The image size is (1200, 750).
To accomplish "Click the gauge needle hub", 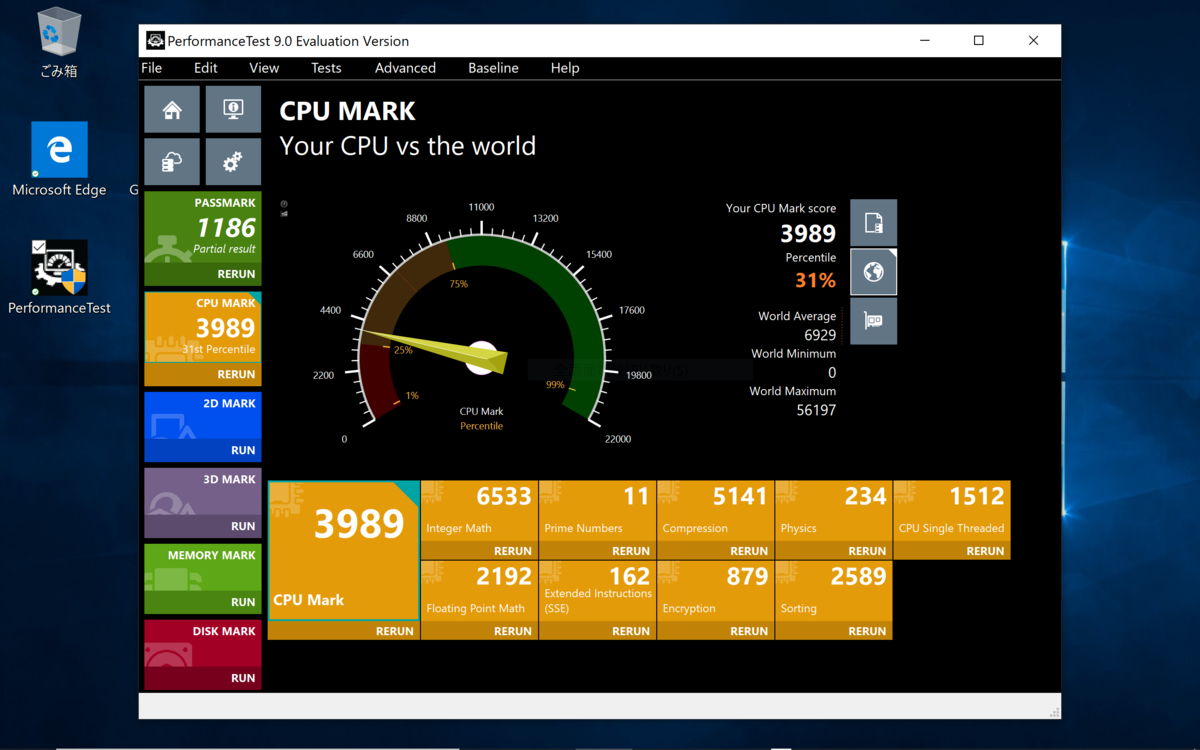I will coord(481,358).
